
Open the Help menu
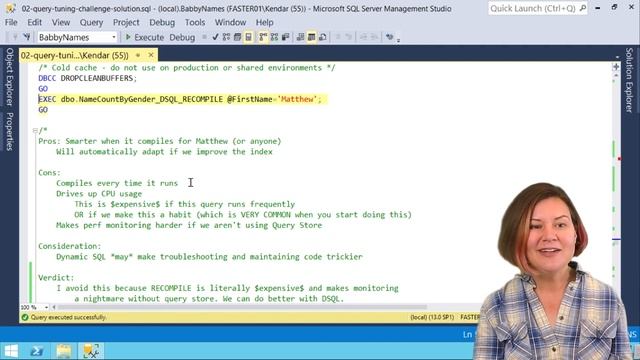tap(264, 22)
